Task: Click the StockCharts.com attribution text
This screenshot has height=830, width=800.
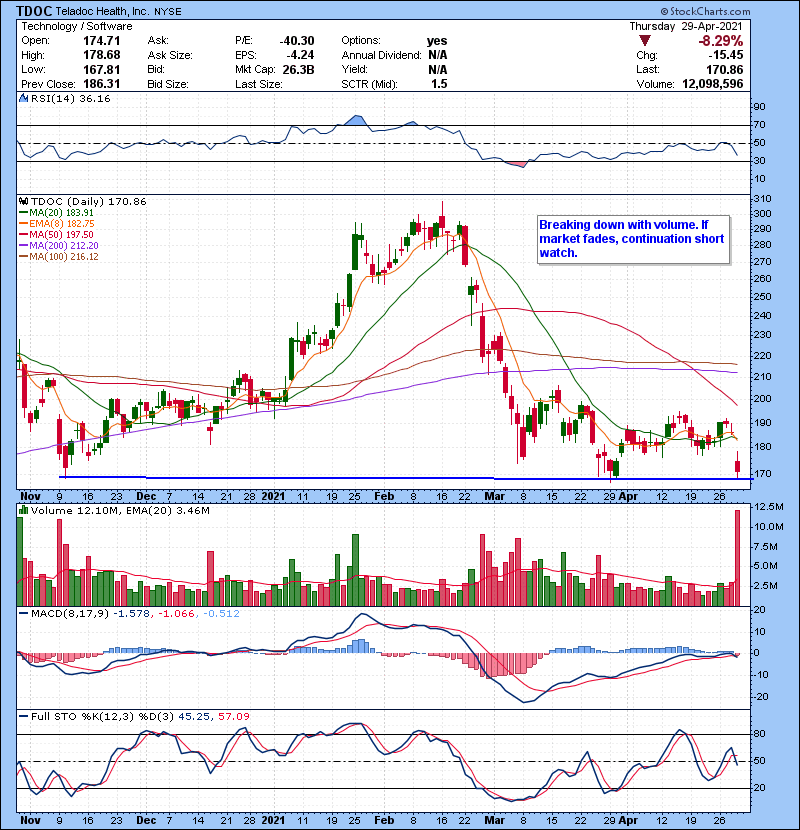Action: click(705, 11)
